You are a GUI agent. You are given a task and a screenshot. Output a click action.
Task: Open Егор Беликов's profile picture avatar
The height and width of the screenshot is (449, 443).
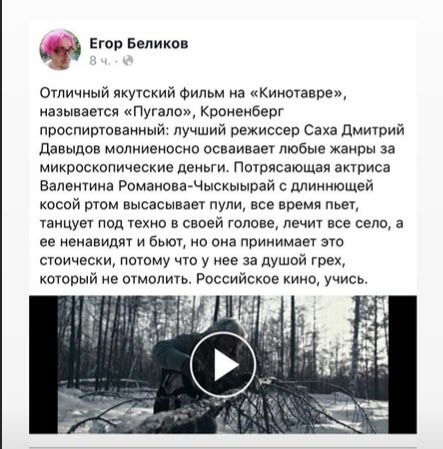(x=60, y=49)
